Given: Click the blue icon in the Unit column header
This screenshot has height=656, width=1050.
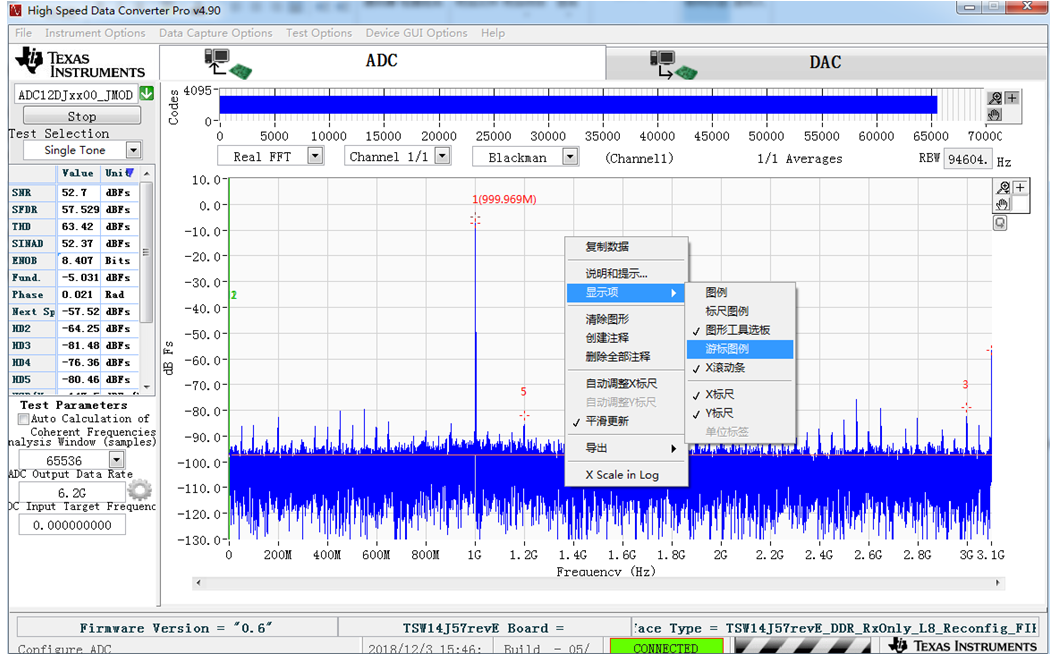Looking at the screenshot, I should pos(130,173).
